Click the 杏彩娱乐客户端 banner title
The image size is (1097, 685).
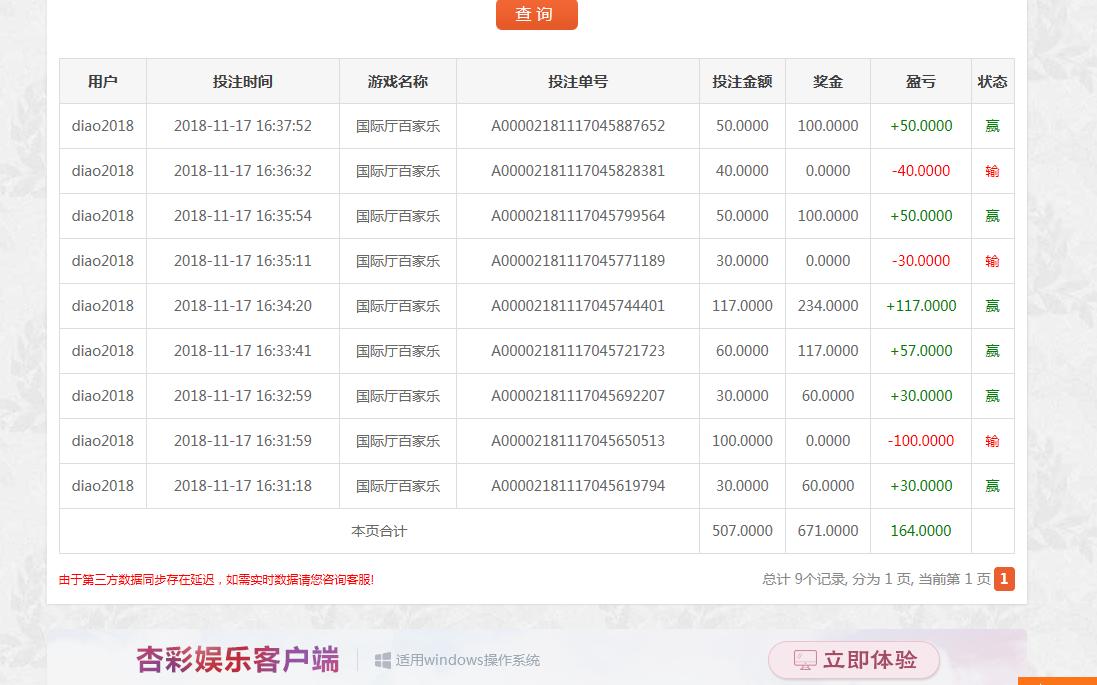click(237, 660)
